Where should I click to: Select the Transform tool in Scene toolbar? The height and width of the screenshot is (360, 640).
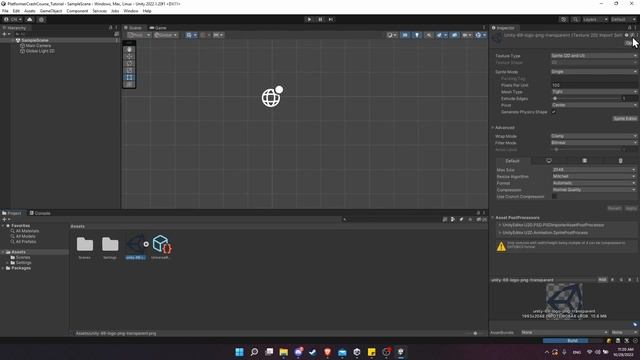click(x=129, y=84)
